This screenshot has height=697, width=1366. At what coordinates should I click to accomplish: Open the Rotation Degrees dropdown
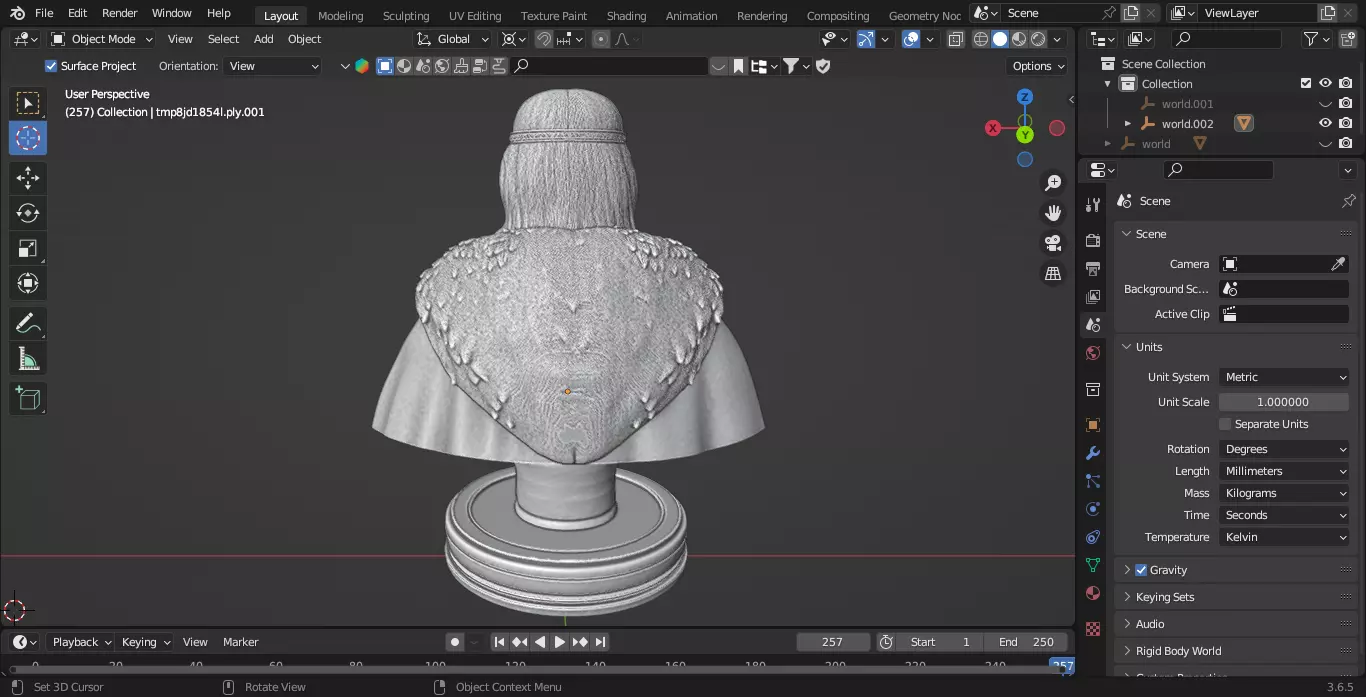[x=1284, y=449]
